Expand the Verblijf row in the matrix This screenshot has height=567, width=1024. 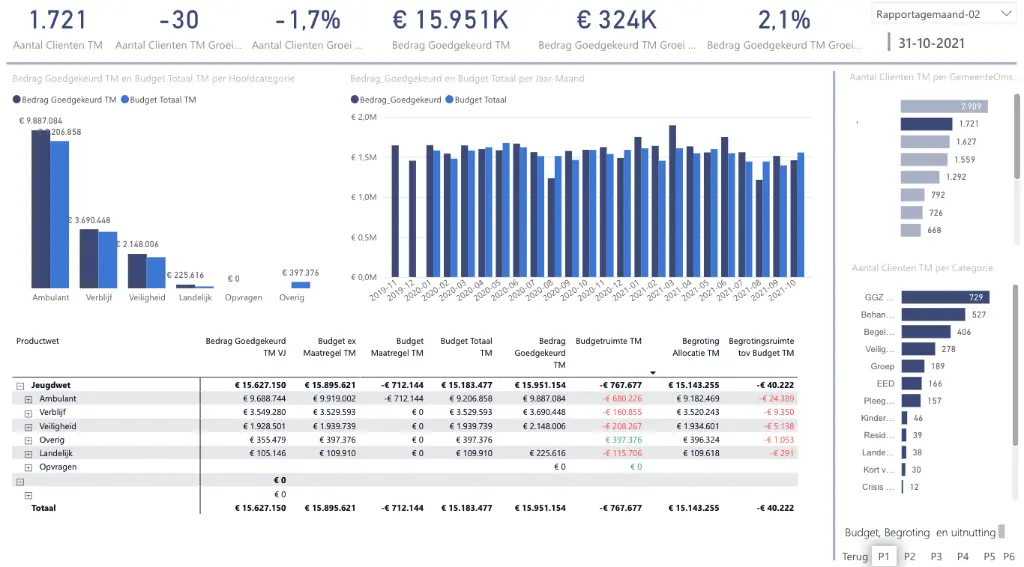tap(28, 413)
